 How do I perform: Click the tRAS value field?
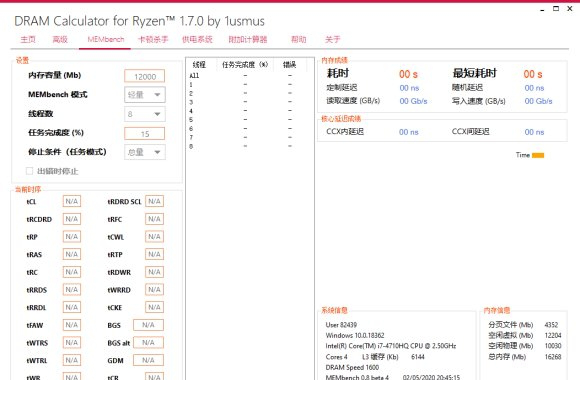[x=72, y=254]
